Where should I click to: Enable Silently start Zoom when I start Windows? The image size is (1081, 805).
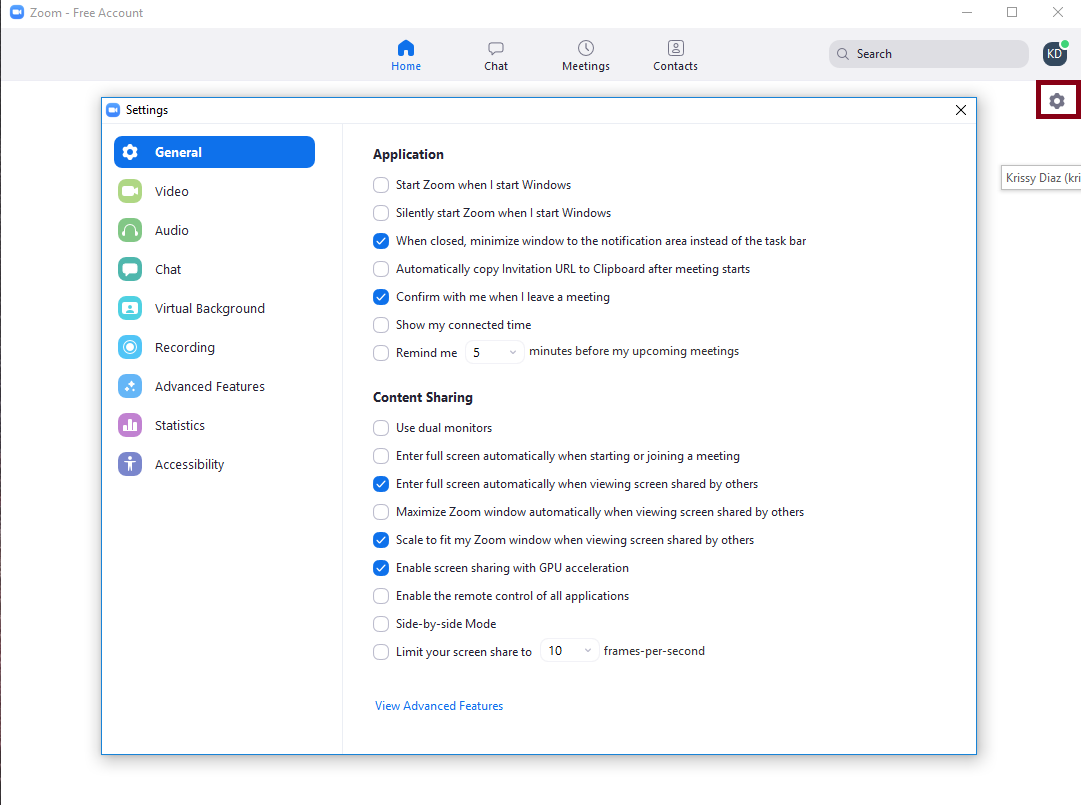[381, 213]
